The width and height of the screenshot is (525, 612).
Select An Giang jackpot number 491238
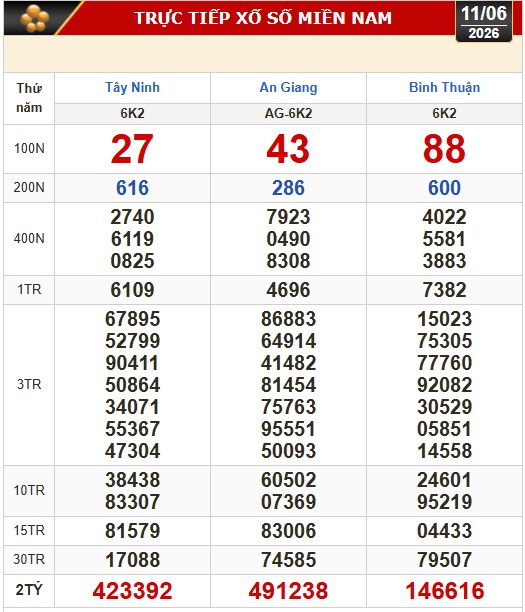(x=288, y=591)
